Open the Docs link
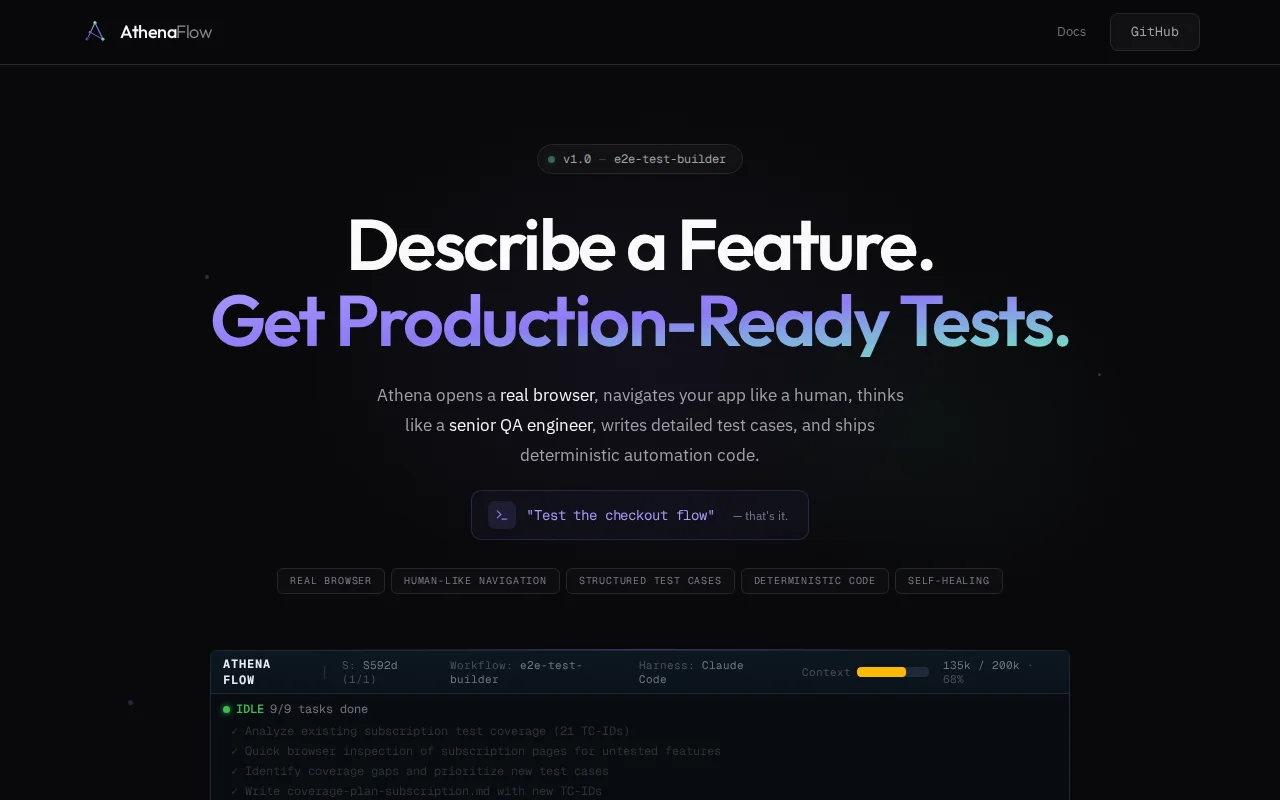The height and width of the screenshot is (800, 1280). pyautogui.click(x=1071, y=32)
